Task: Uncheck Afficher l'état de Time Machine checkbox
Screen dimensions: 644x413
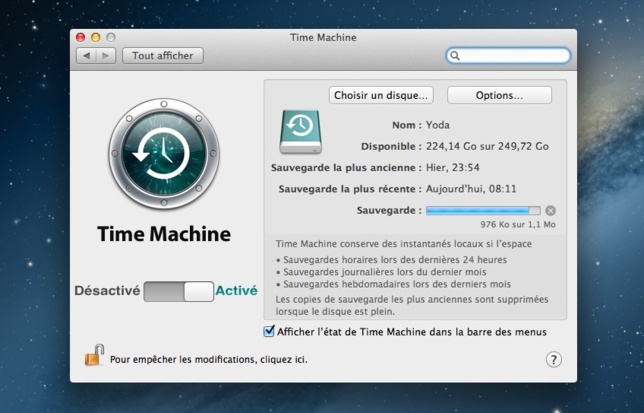Action: click(x=268, y=331)
